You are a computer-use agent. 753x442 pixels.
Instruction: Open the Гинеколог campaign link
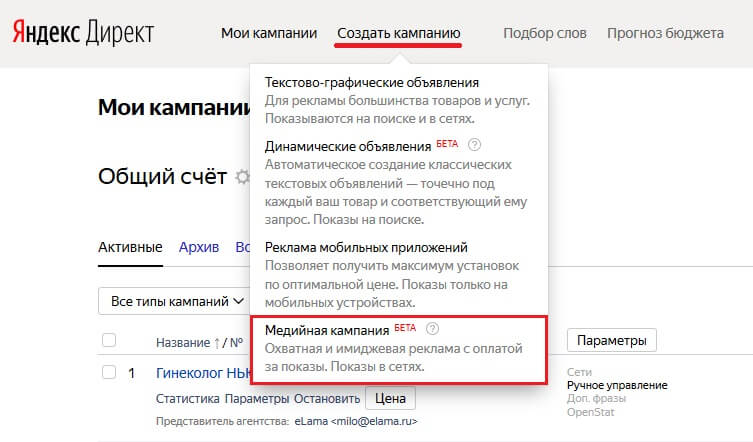click(x=204, y=373)
